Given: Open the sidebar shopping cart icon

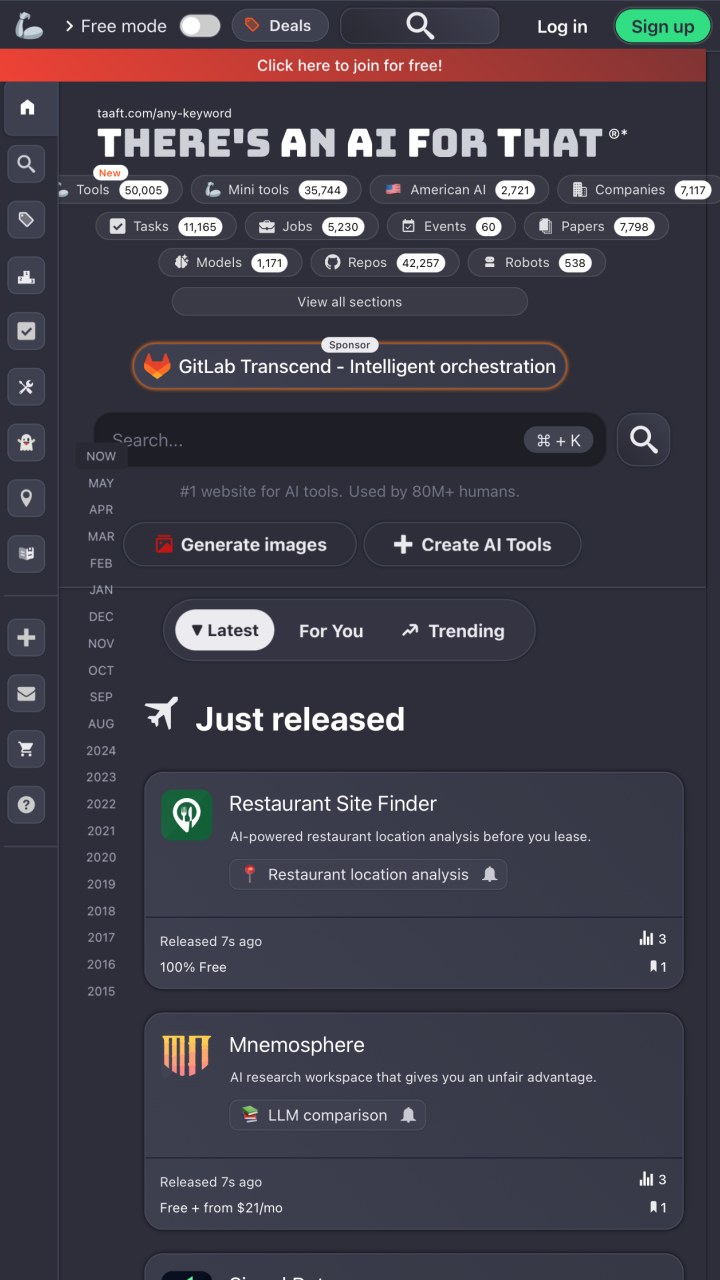Looking at the screenshot, I should click(27, 748).
